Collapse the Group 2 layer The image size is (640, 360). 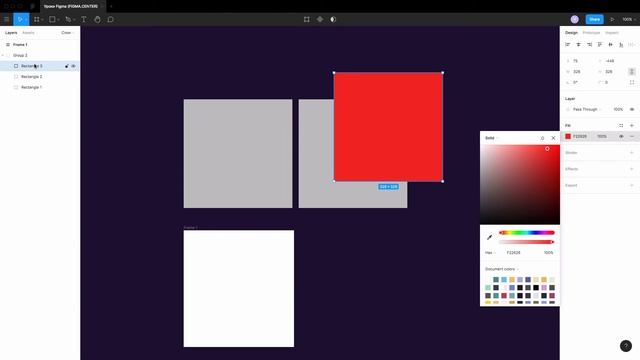[3, 55]
